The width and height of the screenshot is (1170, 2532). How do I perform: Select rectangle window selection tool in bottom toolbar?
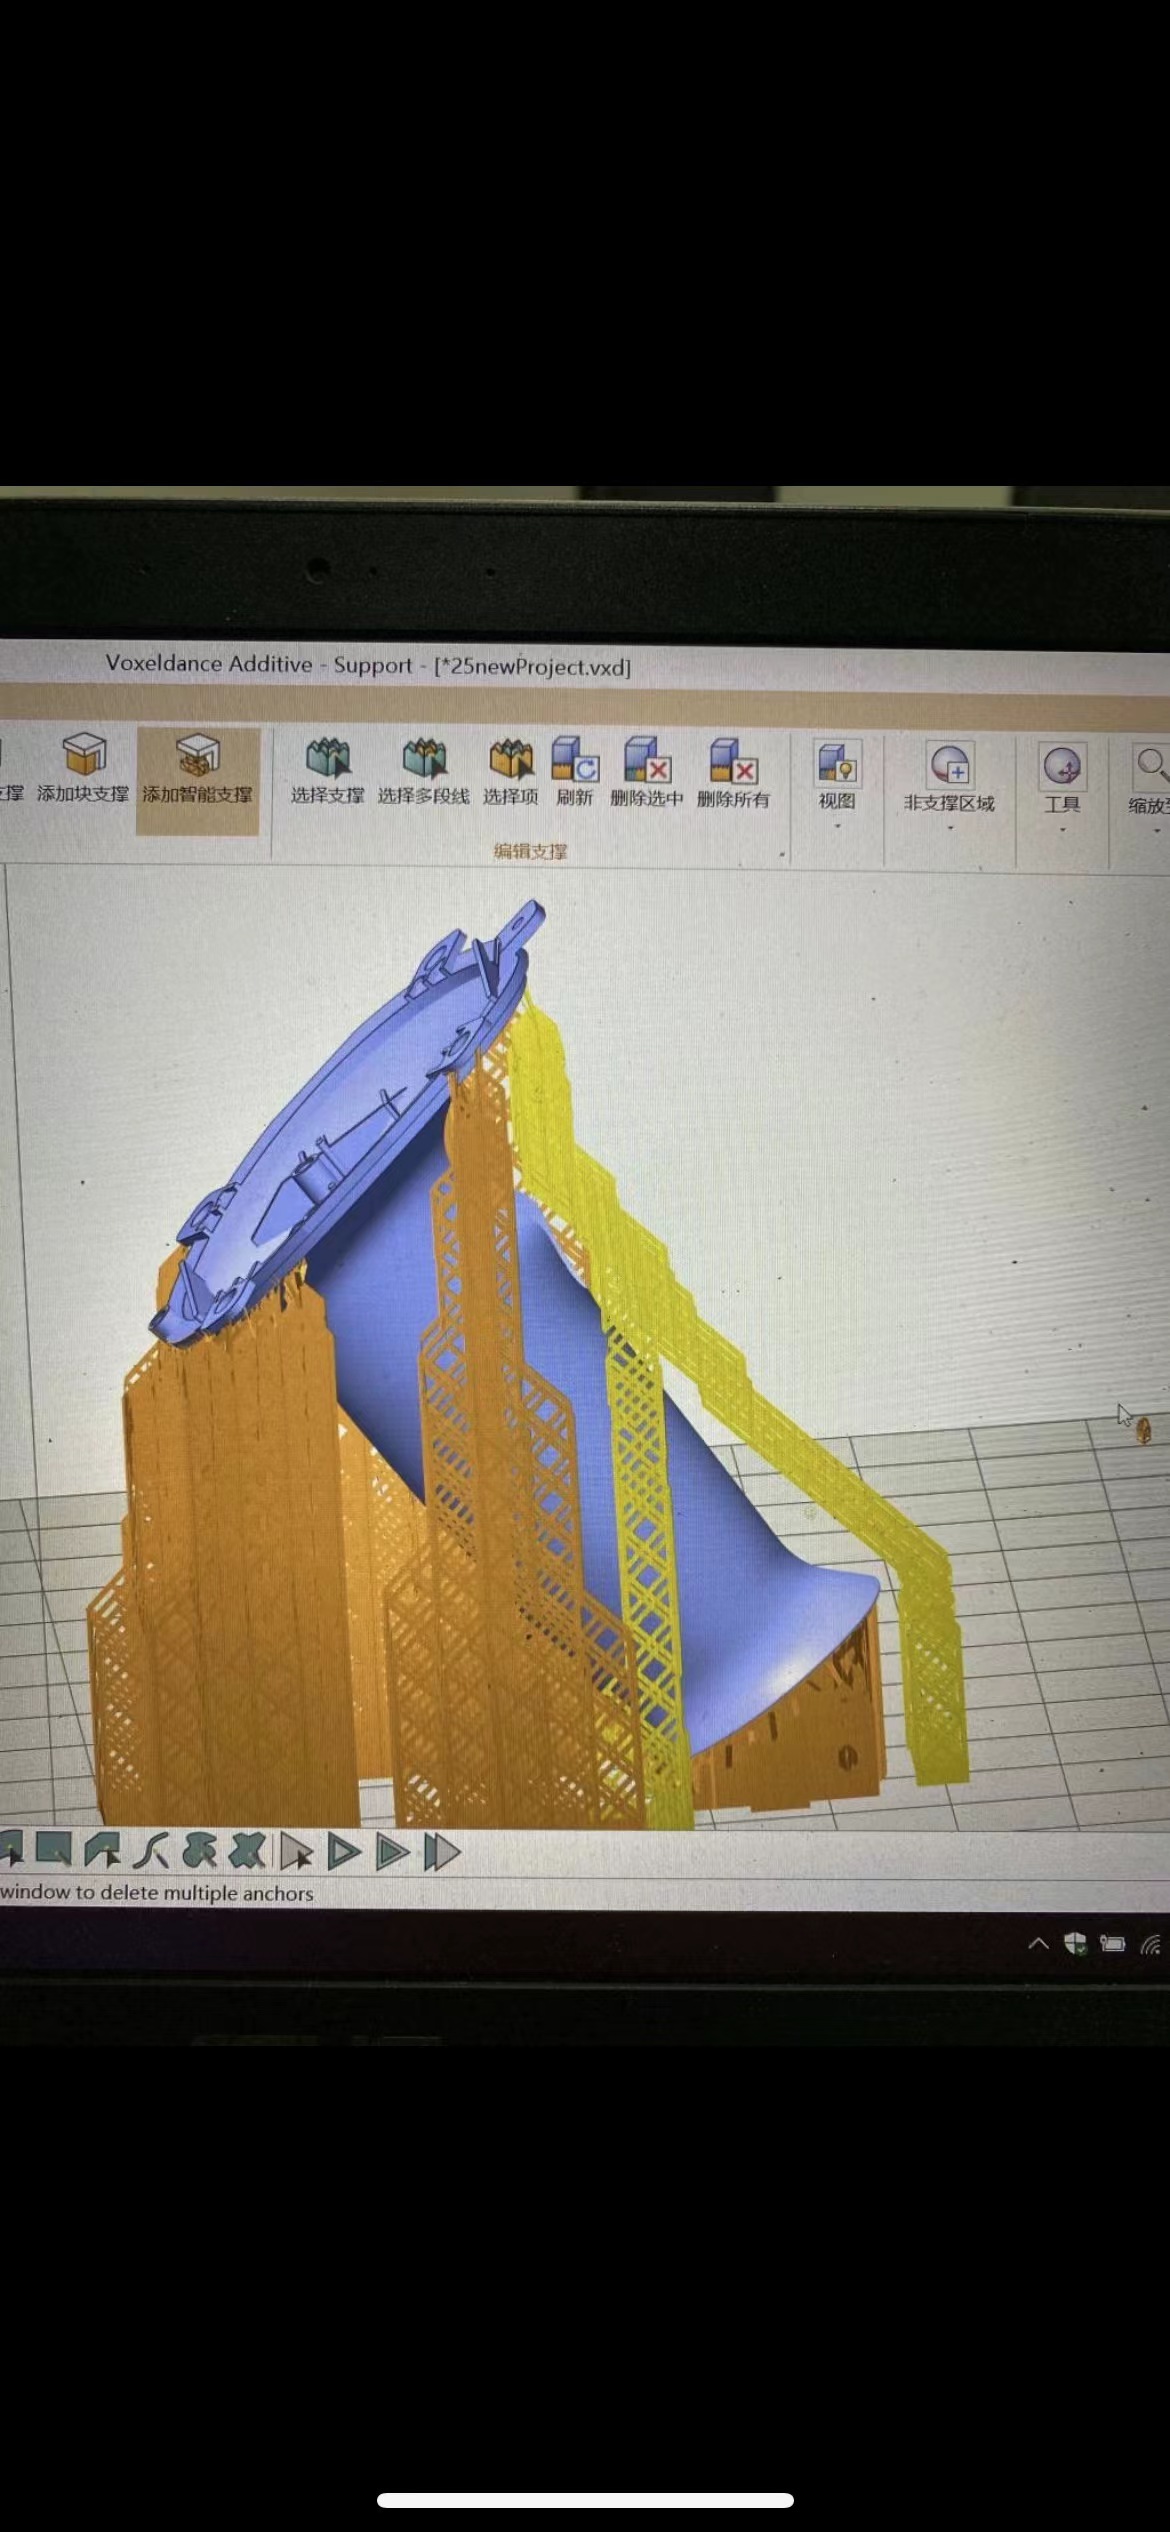(x=53, y=1849)
